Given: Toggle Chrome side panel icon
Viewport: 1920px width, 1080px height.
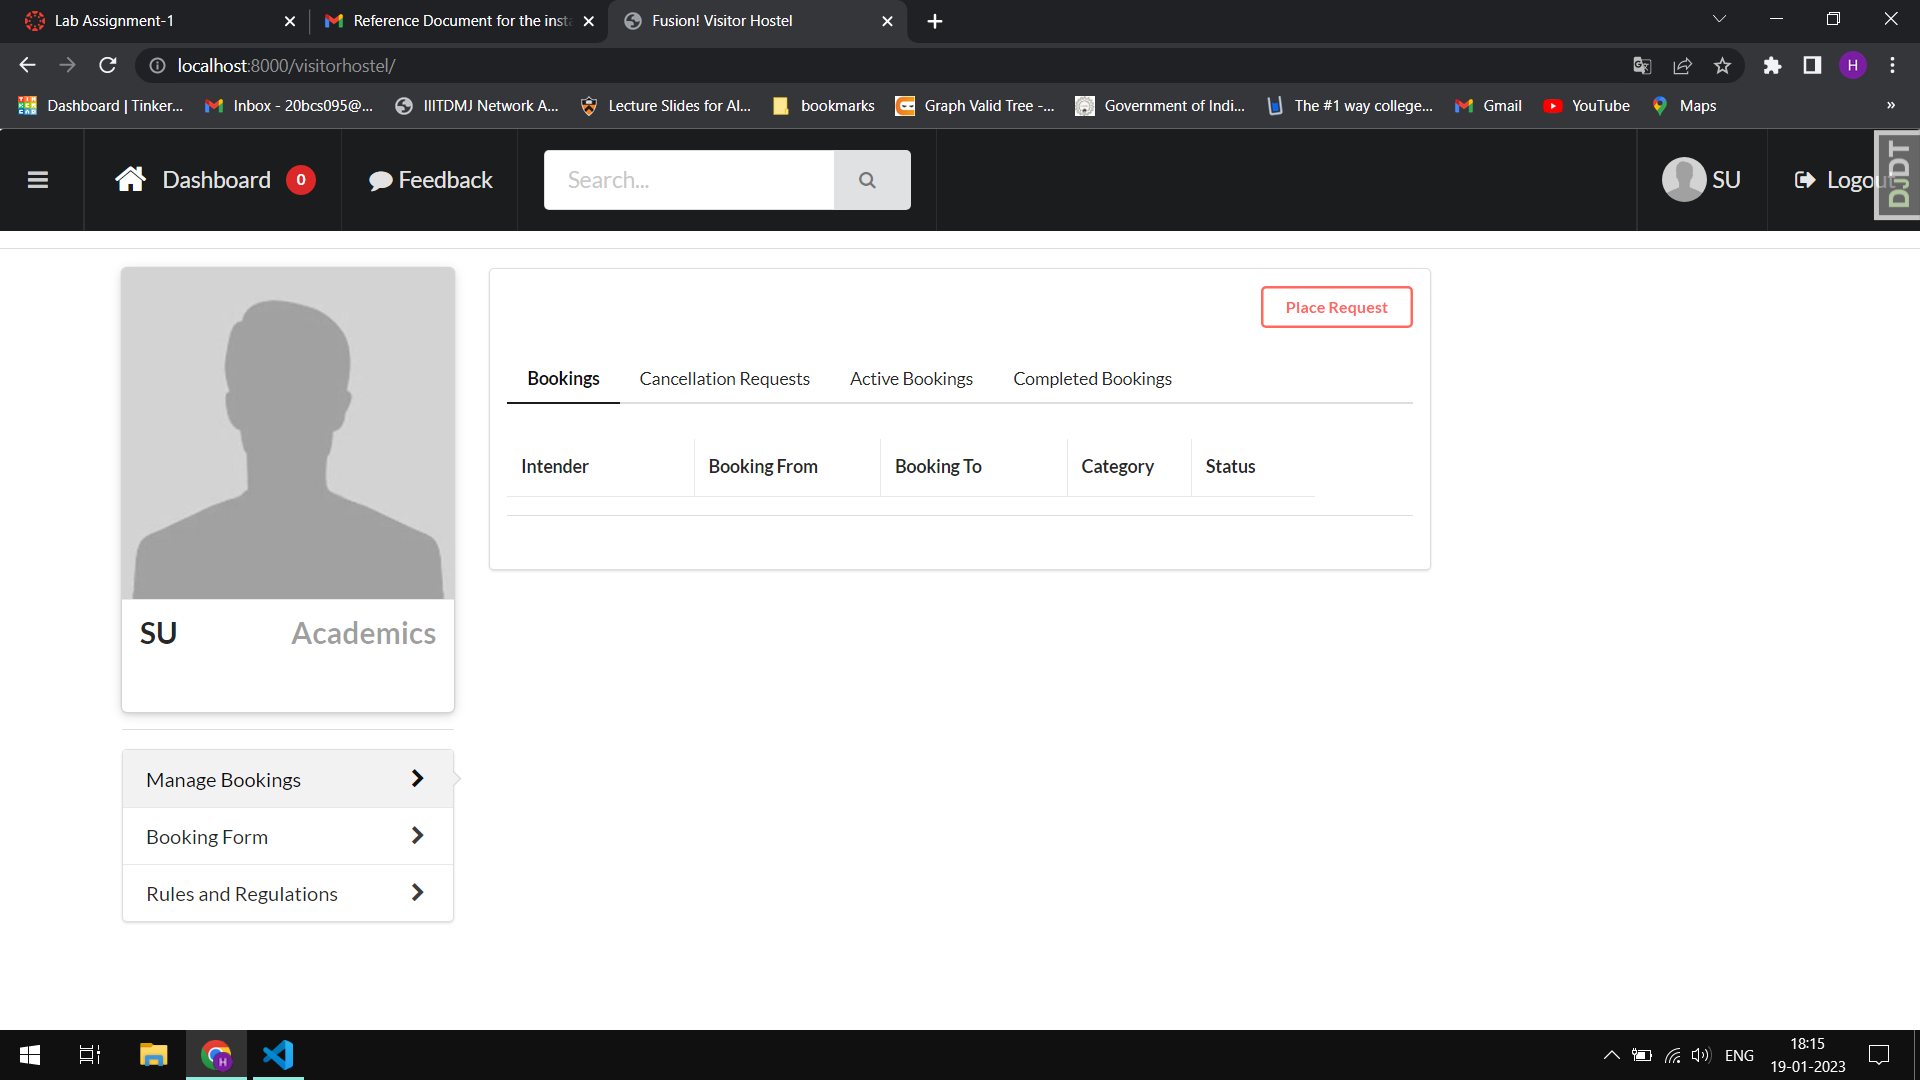Looking at the screenshot, I should [1812, 66].
